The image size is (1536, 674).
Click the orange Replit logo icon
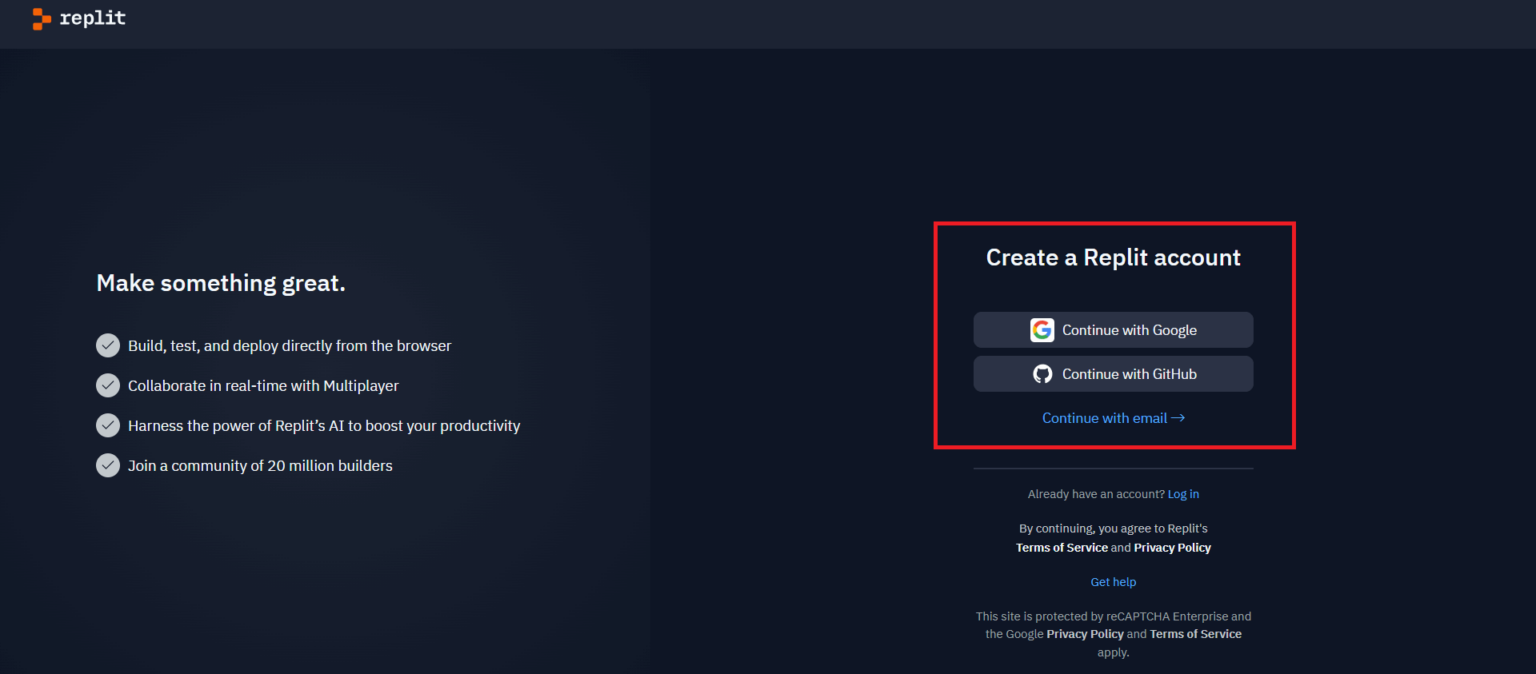pos(42,19)
